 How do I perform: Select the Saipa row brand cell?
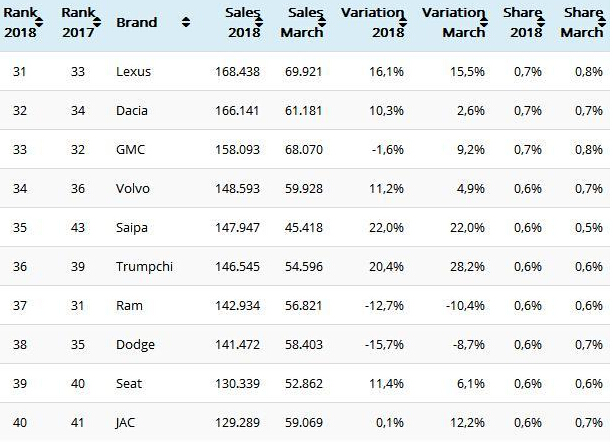point(133,227)
